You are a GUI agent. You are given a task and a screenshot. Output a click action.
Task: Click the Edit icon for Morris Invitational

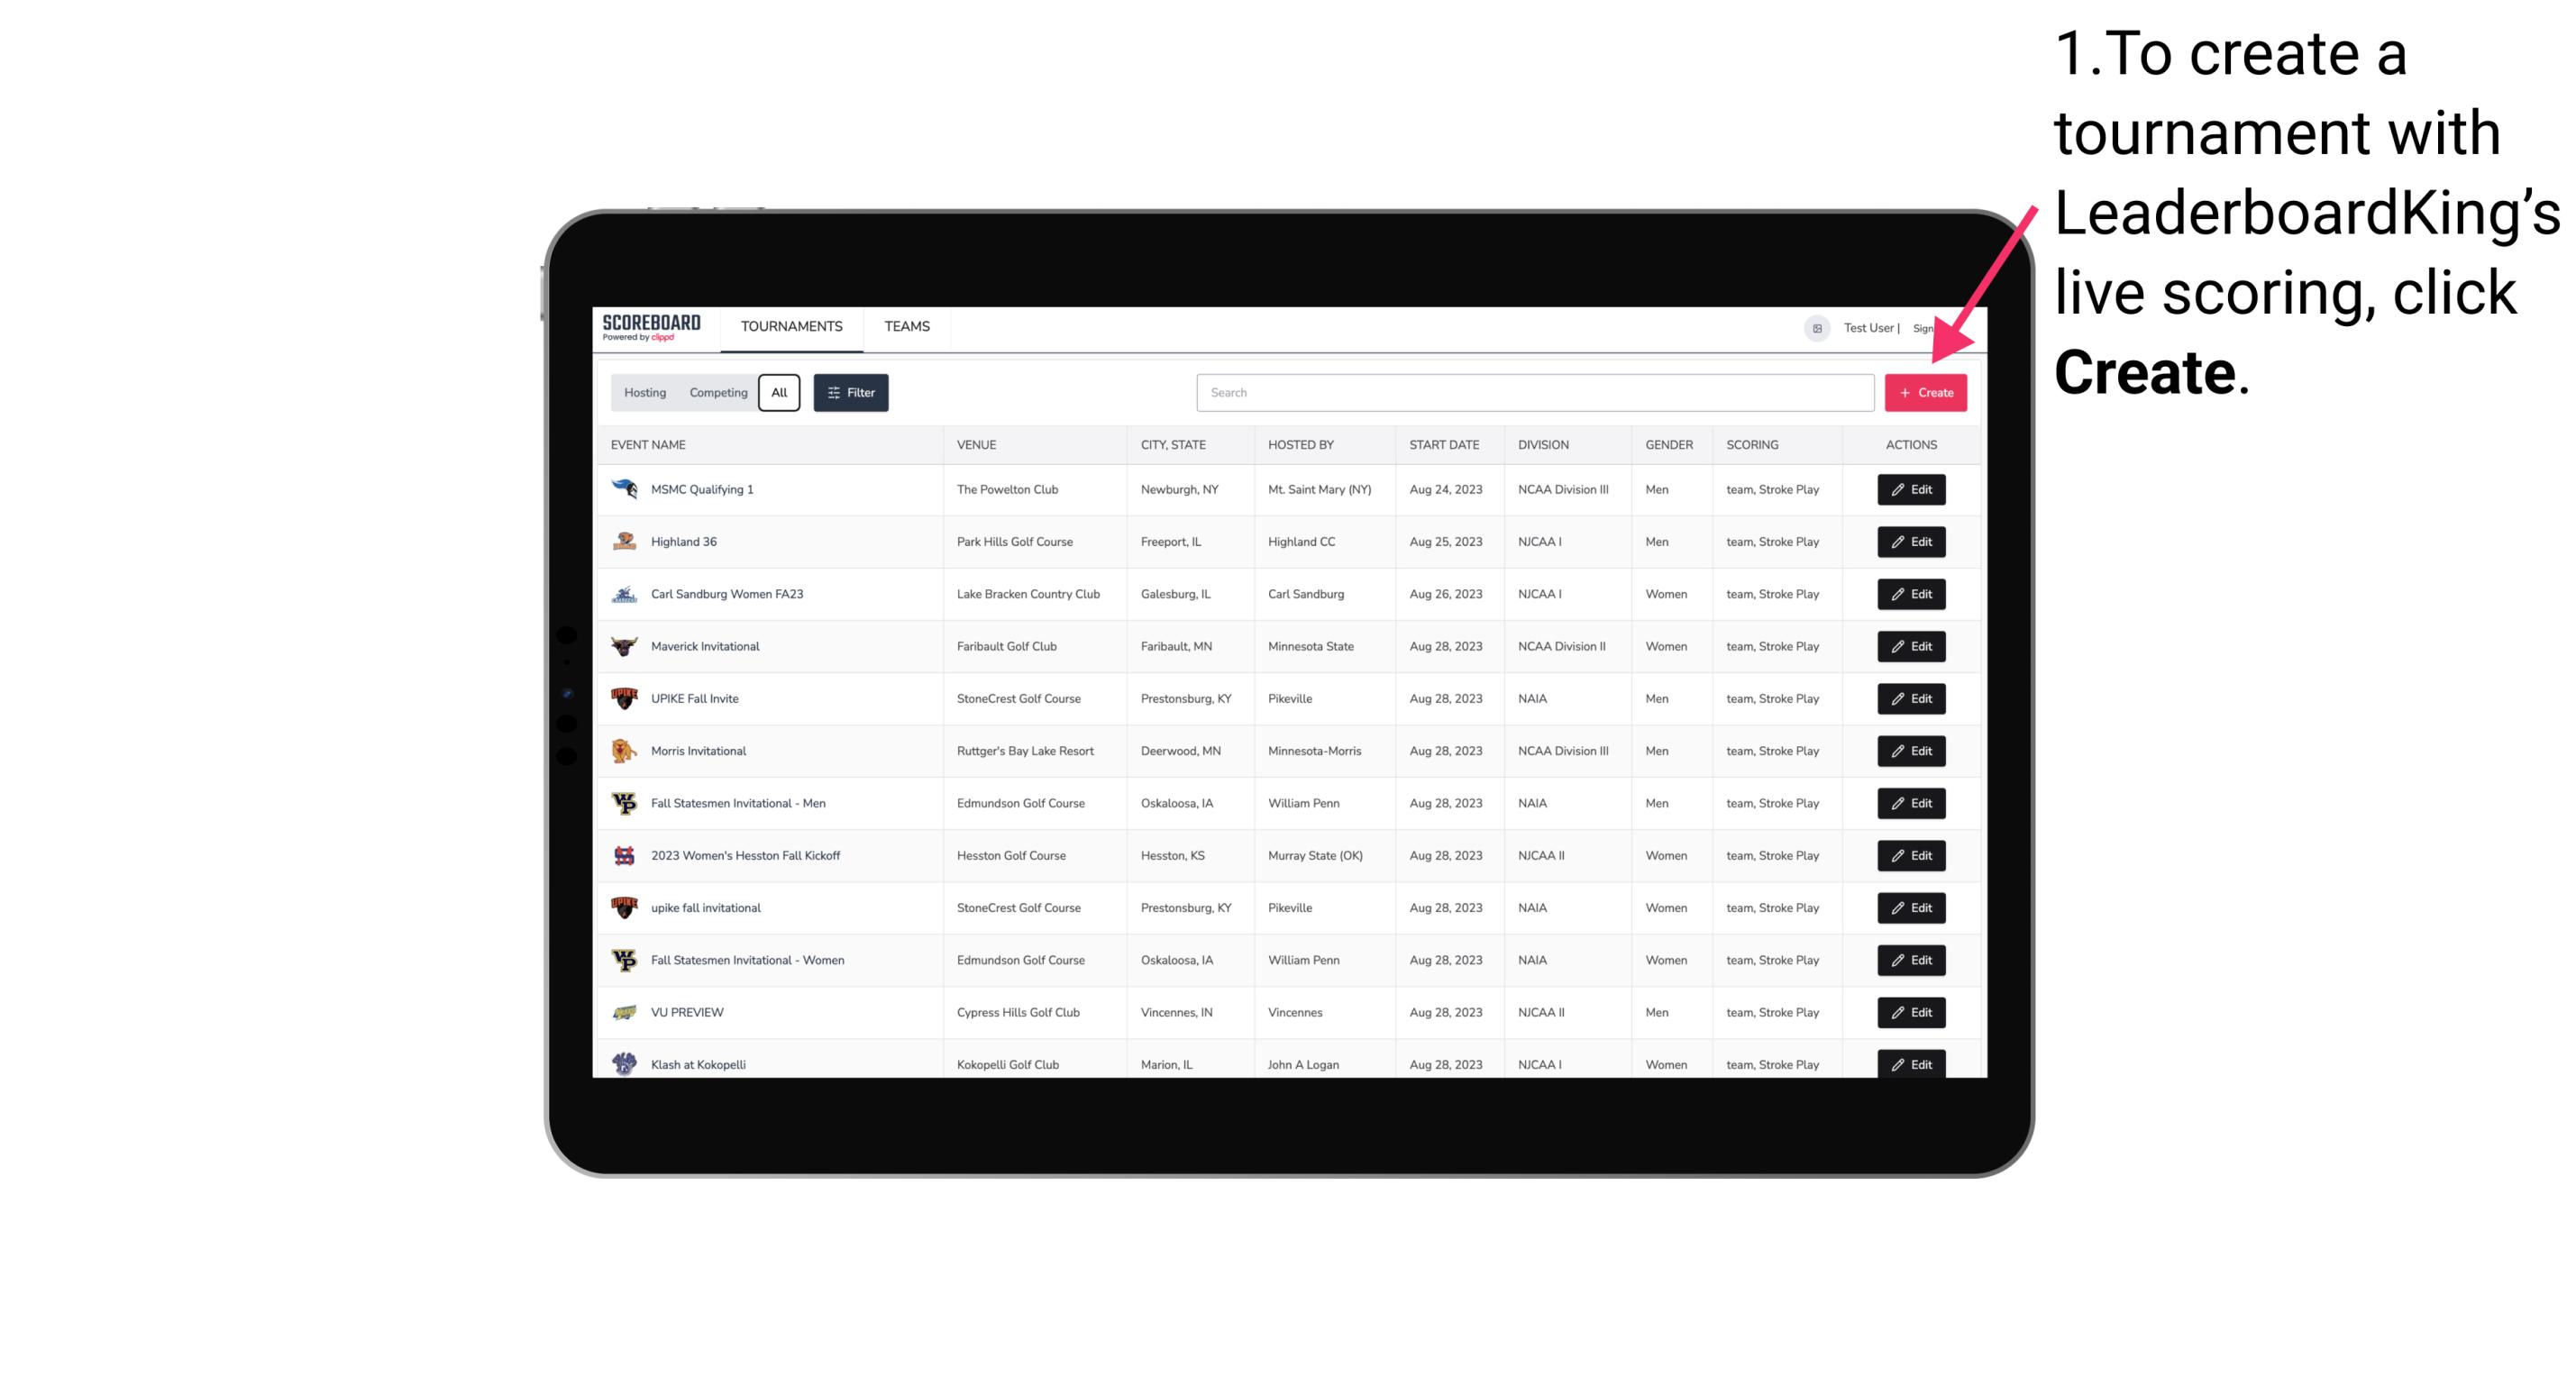pyautogui.click(x=1910, y=751)
